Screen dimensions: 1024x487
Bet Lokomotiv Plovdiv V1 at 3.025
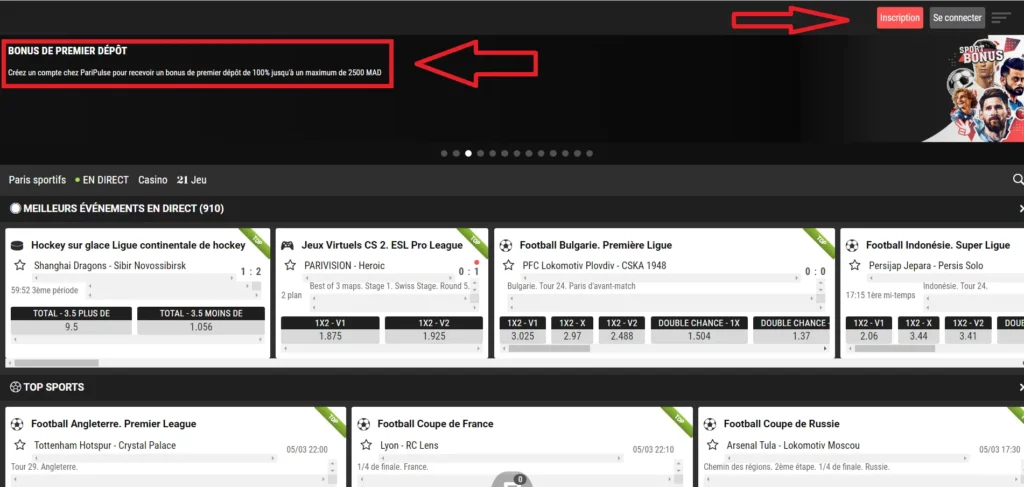tap(523, 330)
